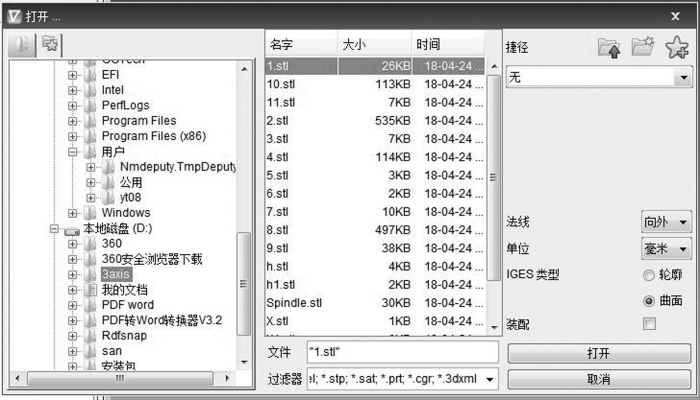Viewport: 700px width, 400px height.
Task: Select file 4.stl
Action: click(375, 157)
